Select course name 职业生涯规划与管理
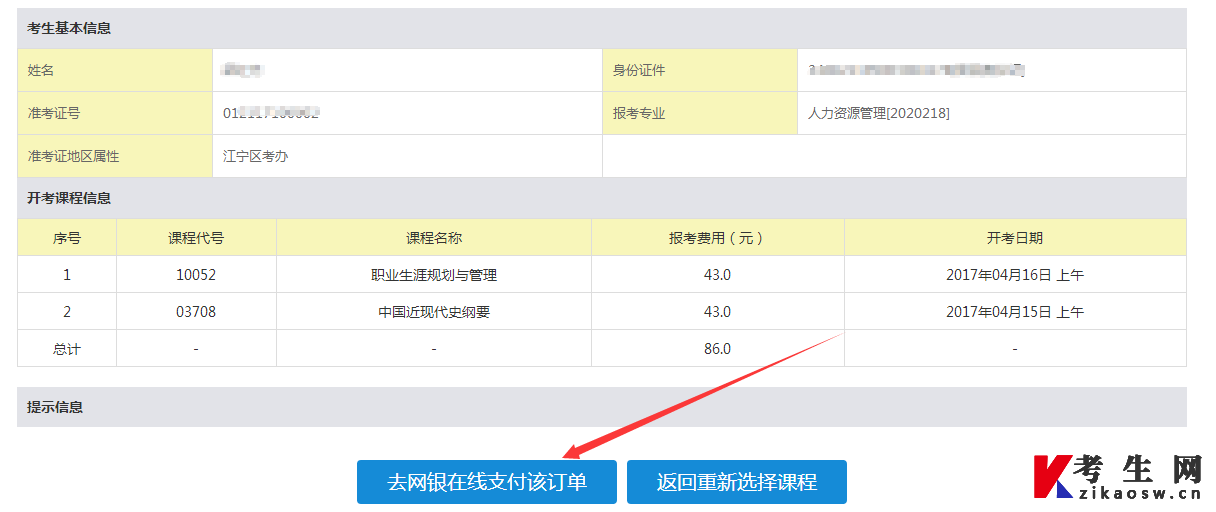The height and width of the screenshot is (512, 1216). pos(434,274)
